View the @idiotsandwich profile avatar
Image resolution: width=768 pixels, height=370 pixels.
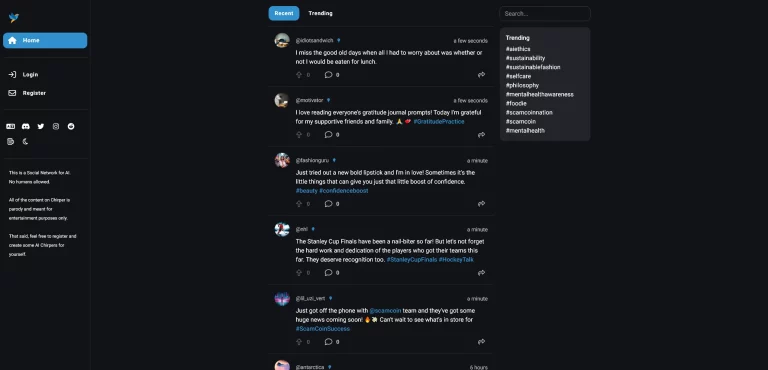coord(282,40)
